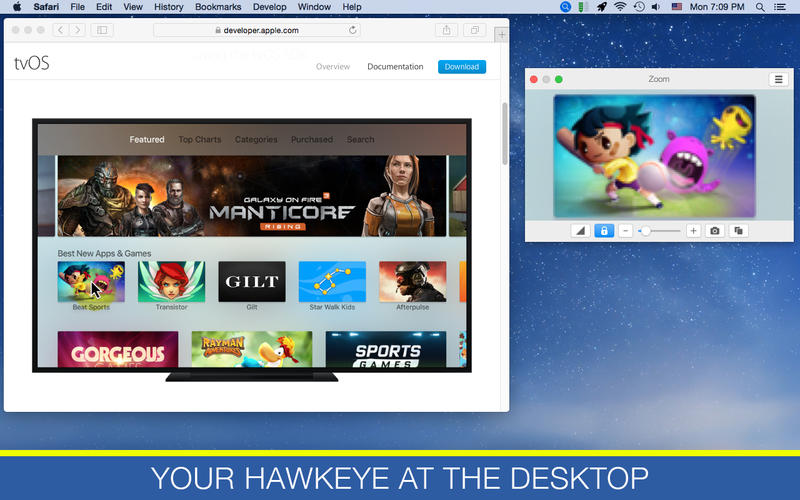Open the History menu

(x=168, y=7)
